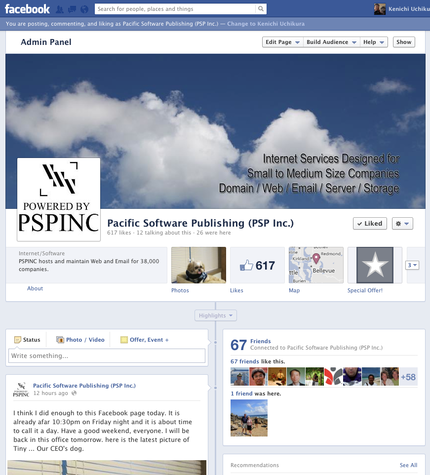Click the red-capped friend avatar
Image resolution: width=430 pixels, height=475 pixels.
point(258,377)
